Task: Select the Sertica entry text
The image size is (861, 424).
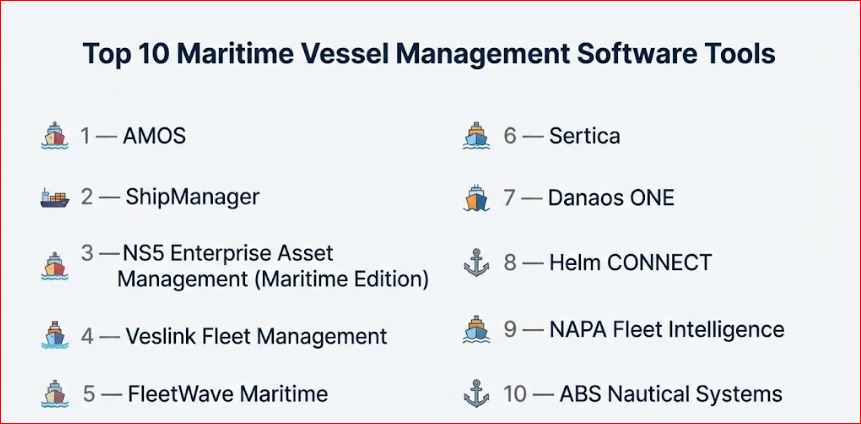Action: (584, 136)
